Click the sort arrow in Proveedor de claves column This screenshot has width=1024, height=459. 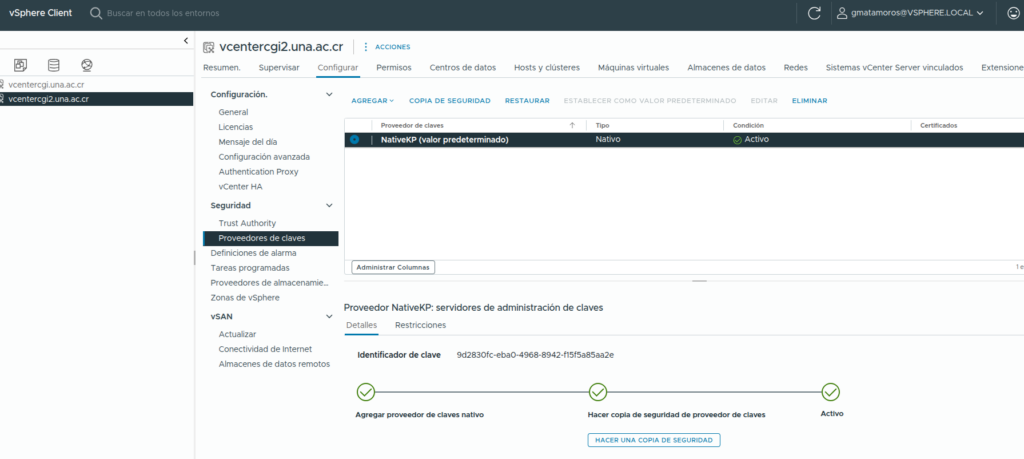572,125
